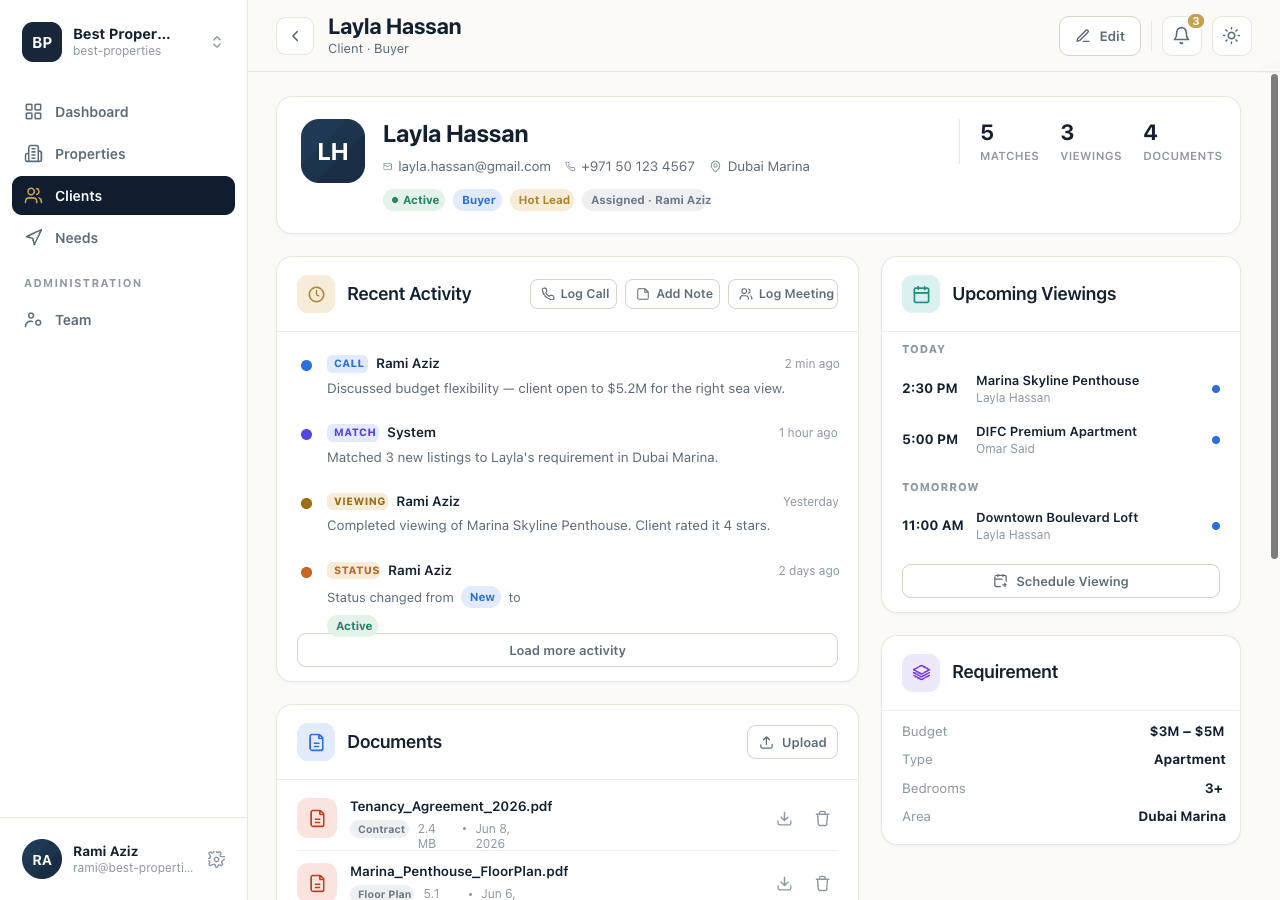Image resolution: width=1280 pixels, height=900 pixels.
Task: Select Clients in sidebar
Action: 123,196
